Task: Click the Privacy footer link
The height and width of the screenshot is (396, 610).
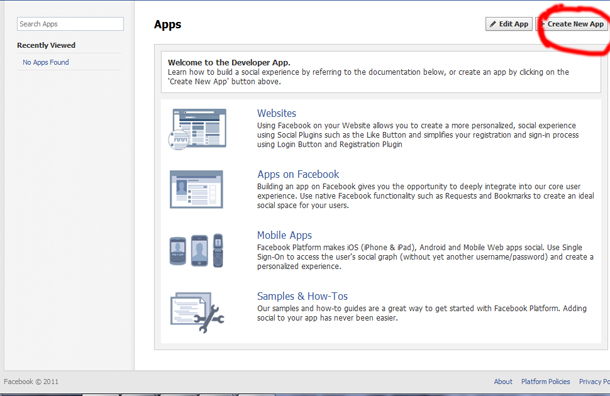Action: pos(594,382)
